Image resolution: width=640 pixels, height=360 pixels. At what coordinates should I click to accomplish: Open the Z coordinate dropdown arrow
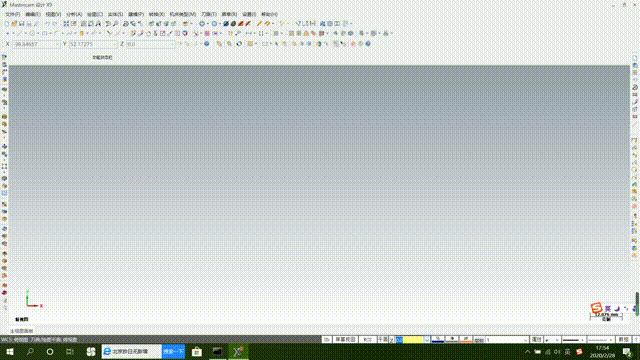point(173,44)
